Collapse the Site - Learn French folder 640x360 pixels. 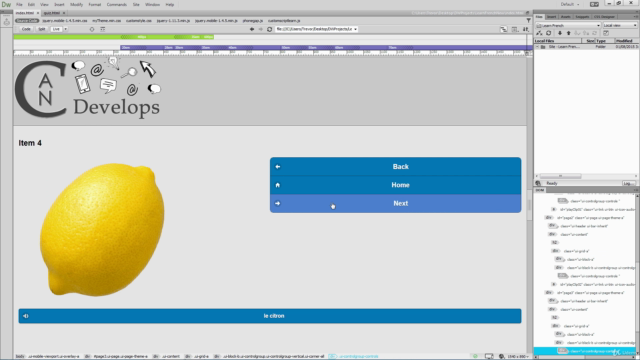[x=537, y=47]
